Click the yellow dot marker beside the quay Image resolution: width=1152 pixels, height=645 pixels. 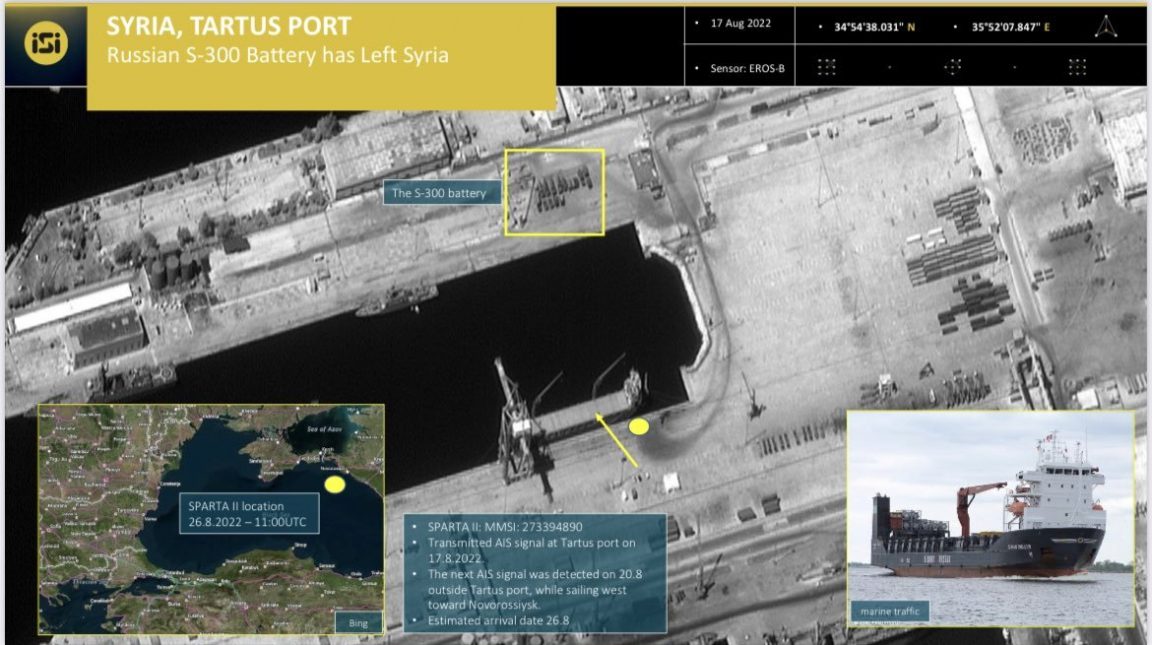637,427
